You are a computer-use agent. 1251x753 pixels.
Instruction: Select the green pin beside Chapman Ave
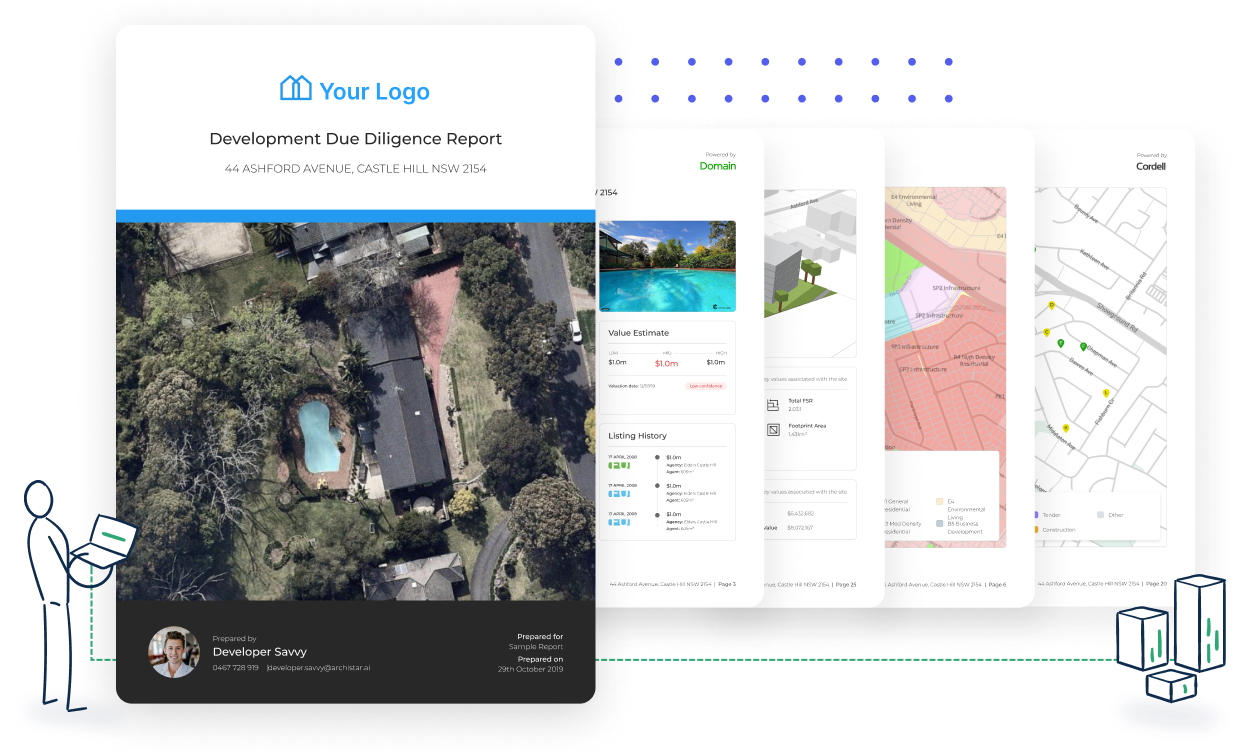pyautogui.click(x=1083, y=347)
